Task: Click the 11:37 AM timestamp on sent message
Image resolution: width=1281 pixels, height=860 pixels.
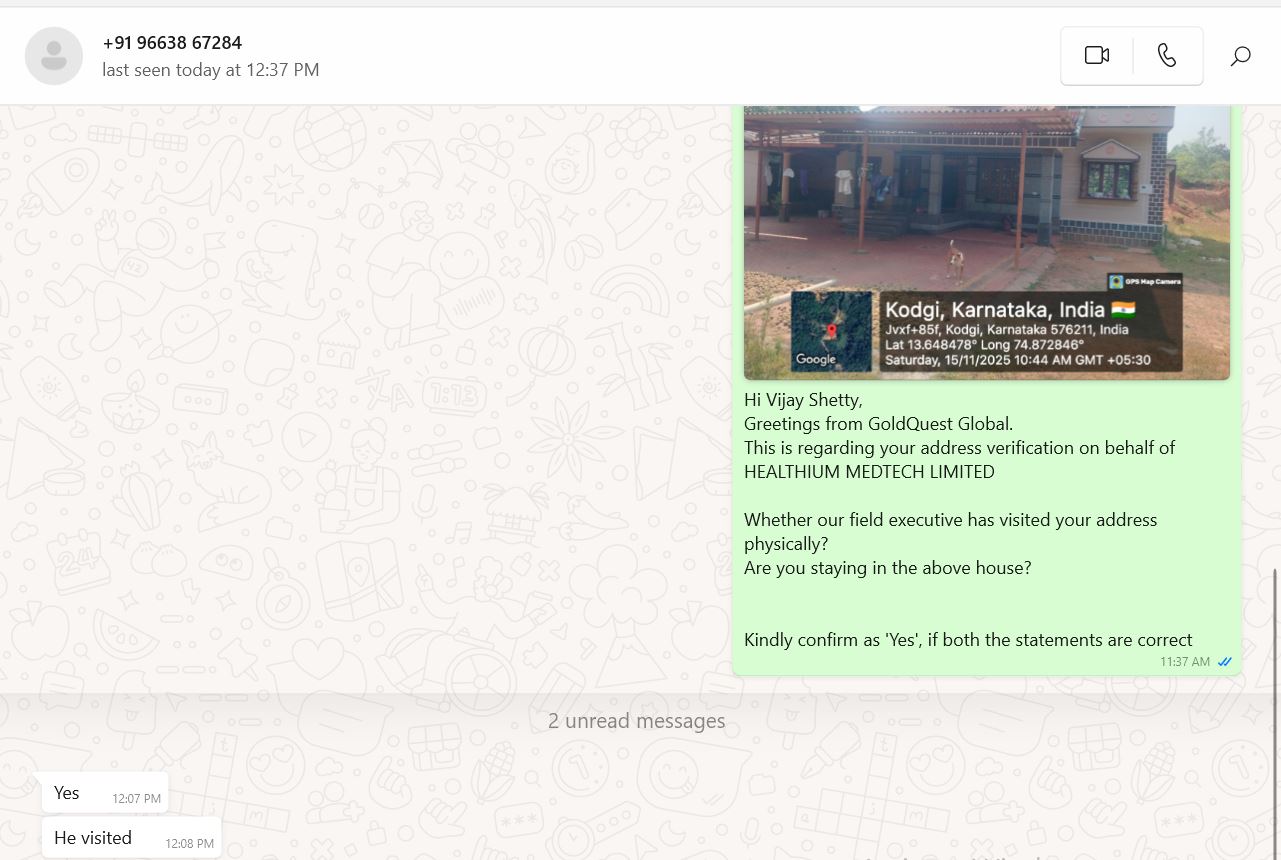Action: (1185, 662)
